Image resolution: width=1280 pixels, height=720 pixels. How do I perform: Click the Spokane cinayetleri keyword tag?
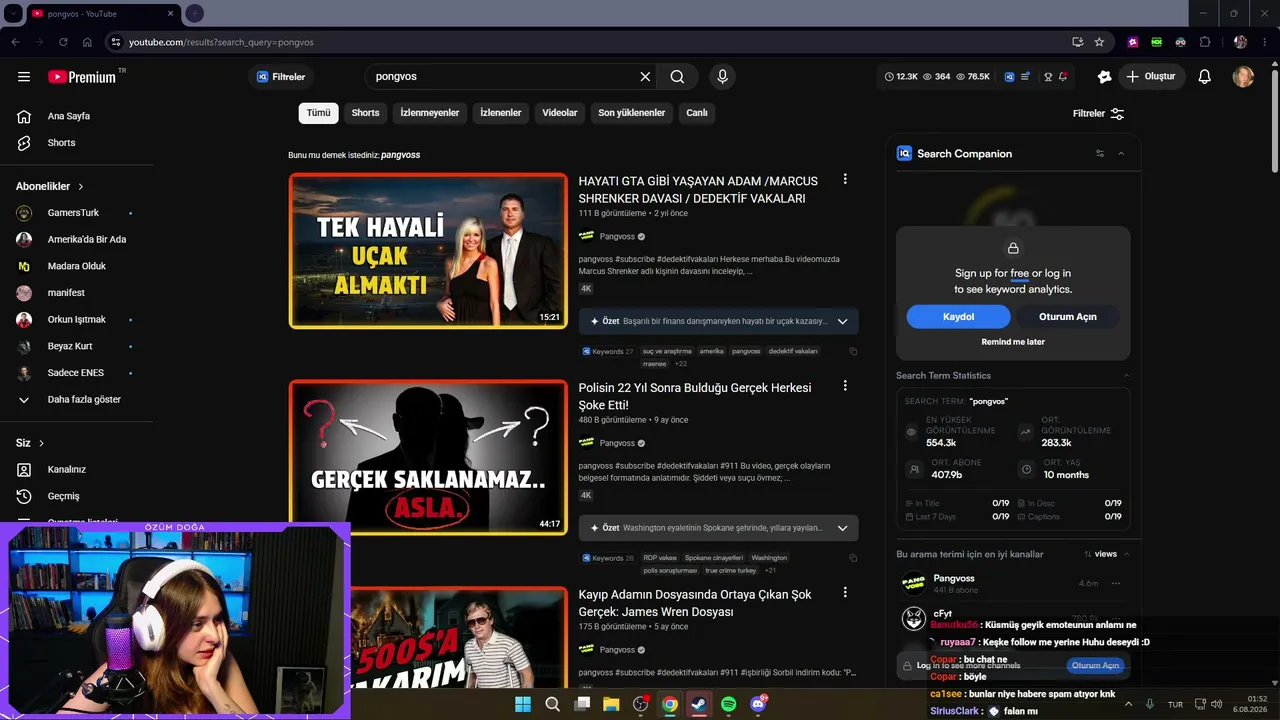714,558
